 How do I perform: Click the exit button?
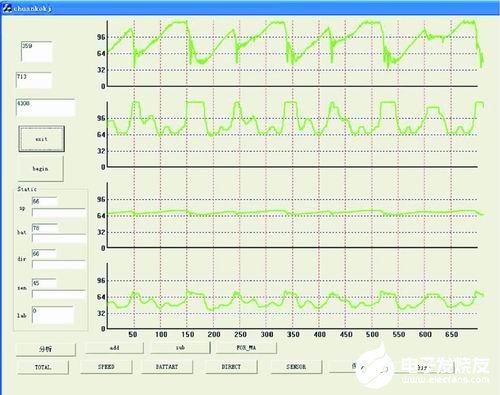42,139
